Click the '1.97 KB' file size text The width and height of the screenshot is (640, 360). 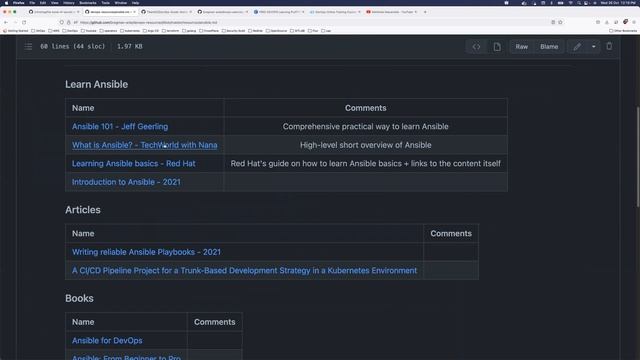pyautogui.click(x=129, y=47)
